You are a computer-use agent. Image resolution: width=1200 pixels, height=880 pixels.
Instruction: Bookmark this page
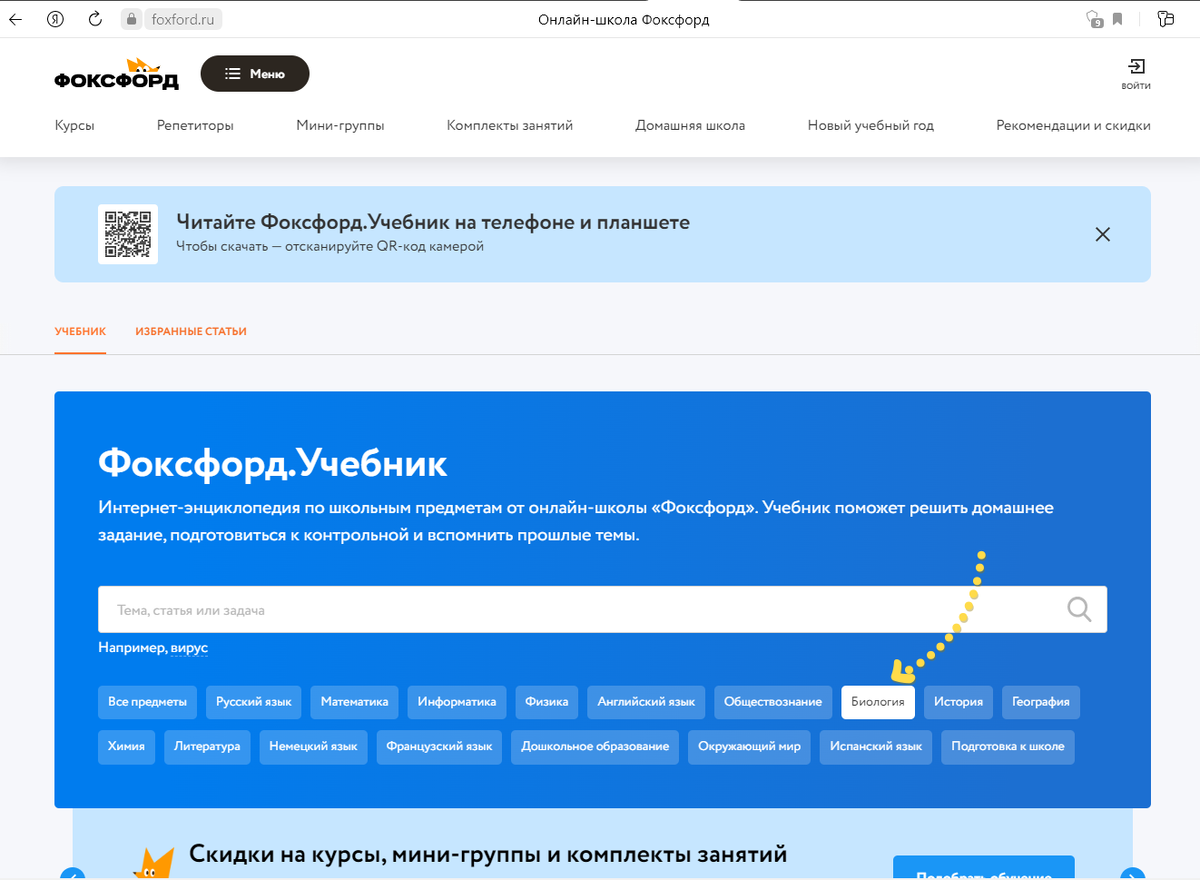[x=1117, y=19]
